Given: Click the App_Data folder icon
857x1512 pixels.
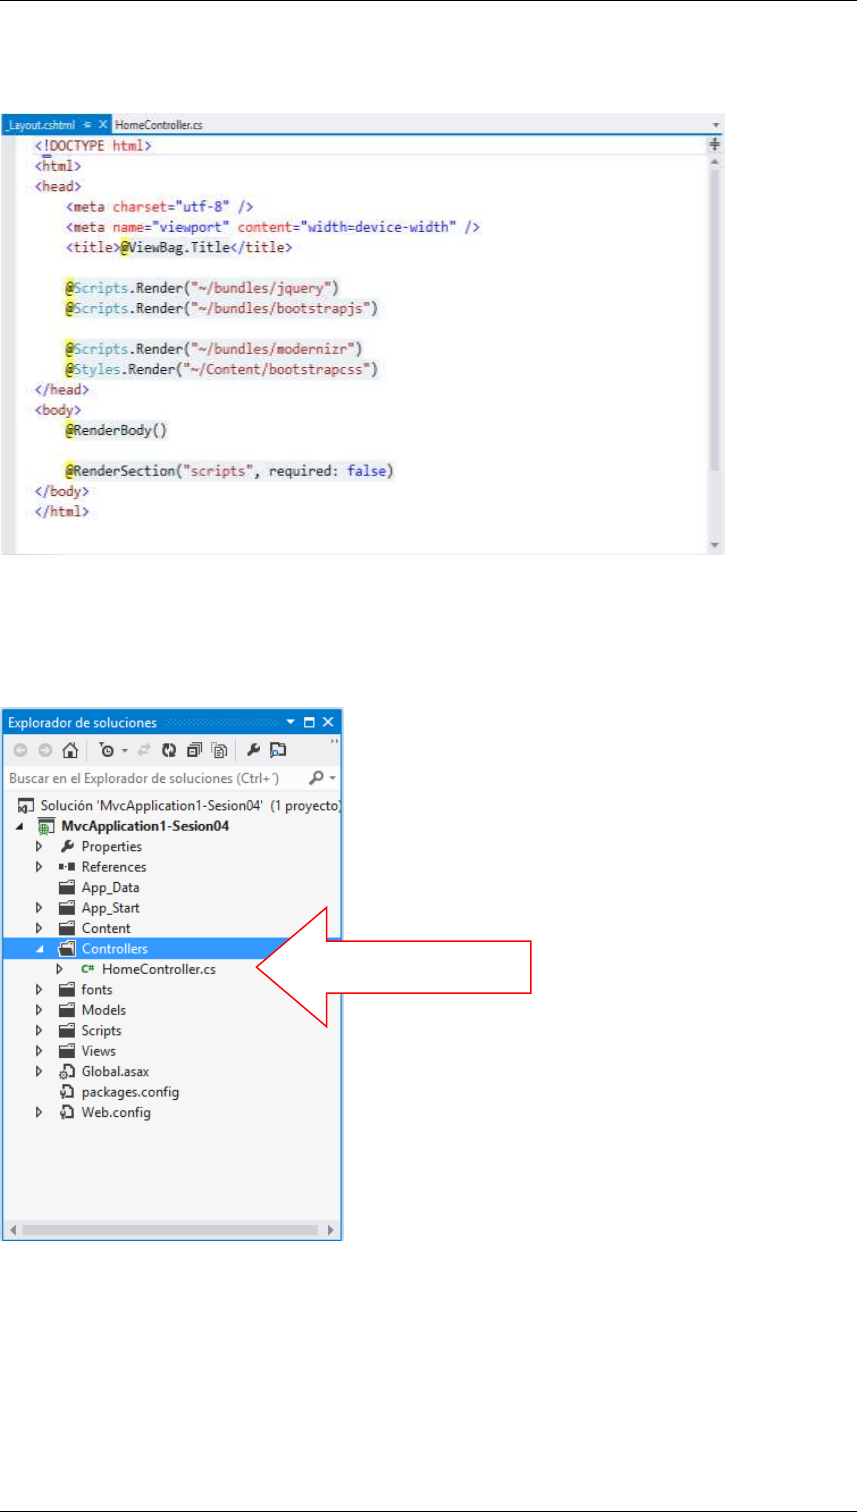Looking at the screenshot, I should (x=67, y=887).
